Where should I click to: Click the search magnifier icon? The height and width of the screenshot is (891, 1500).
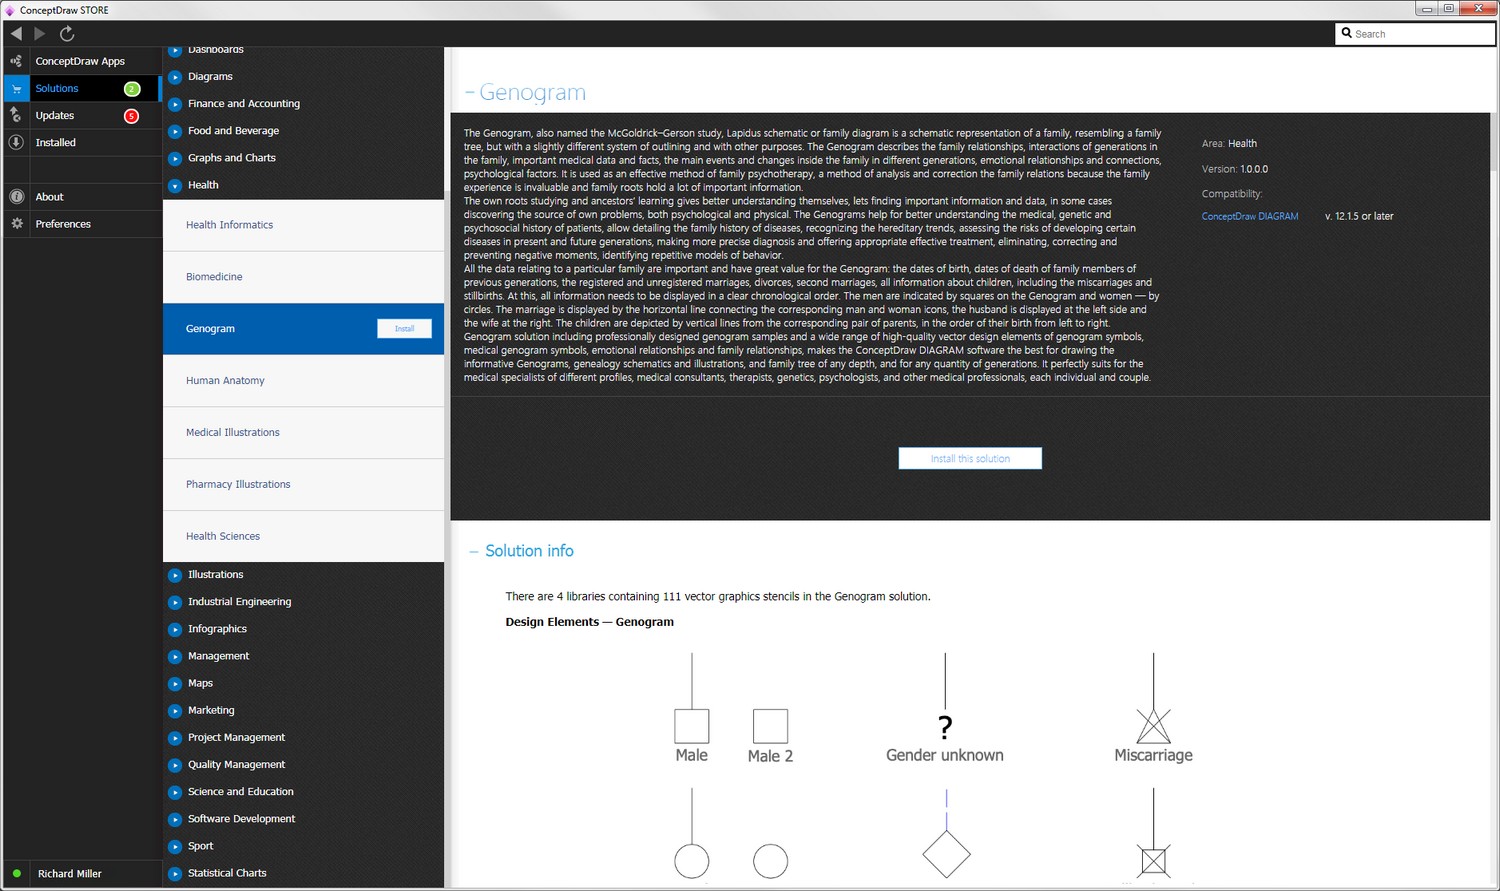coord(1347,33)
